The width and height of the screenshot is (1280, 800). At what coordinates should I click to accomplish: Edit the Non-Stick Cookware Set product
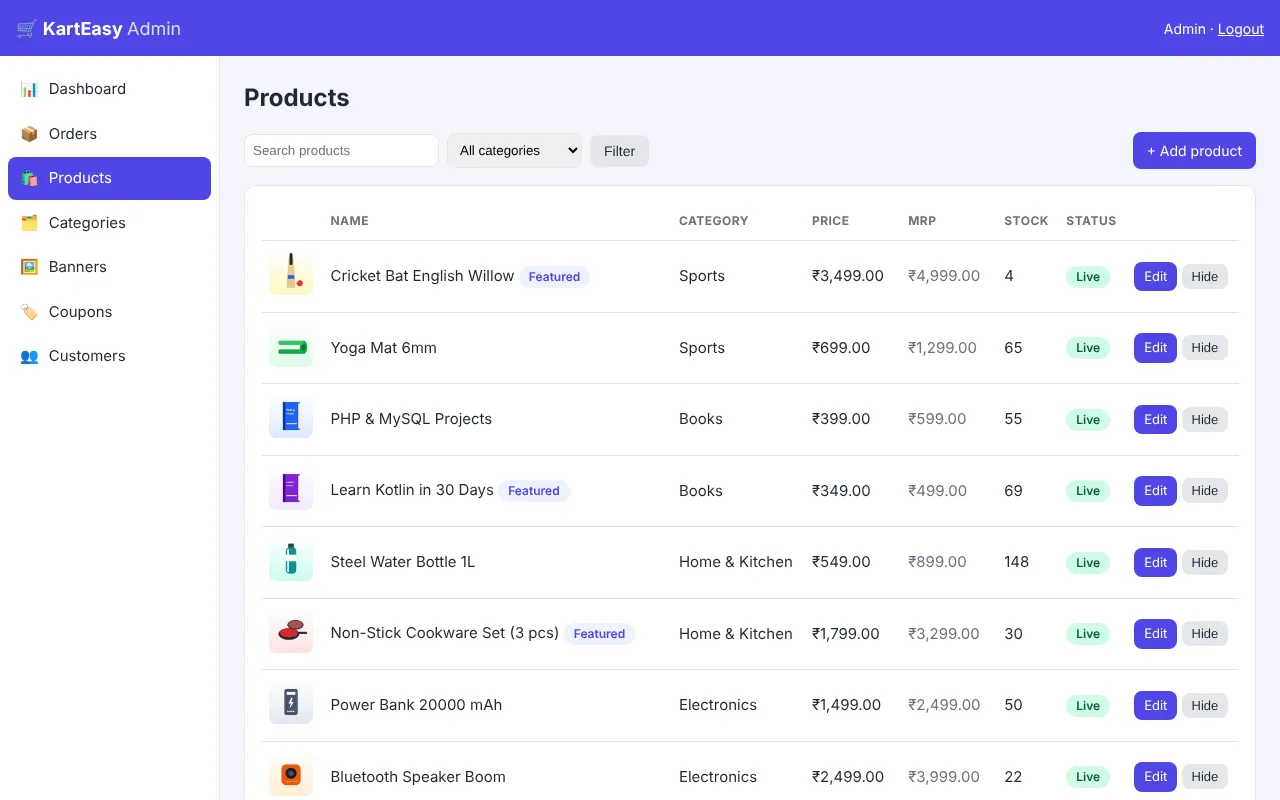pyautogui.click(x=1155, y=634)
